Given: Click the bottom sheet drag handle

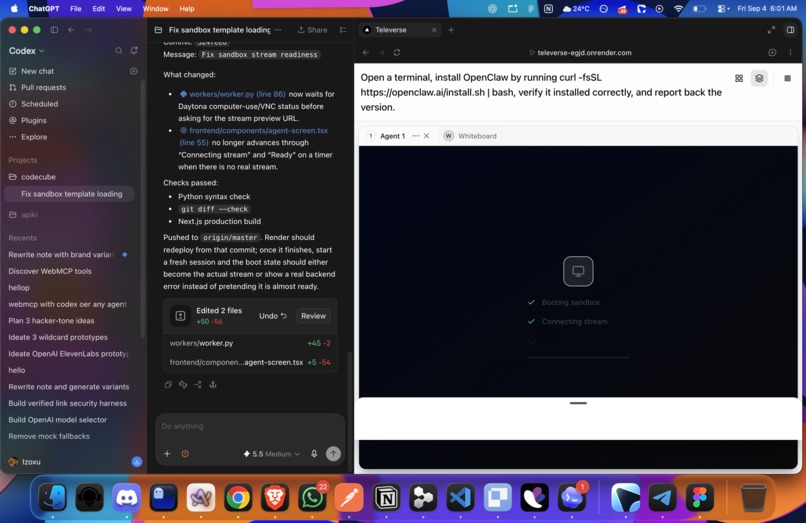Looking at the screenshot, I should coord(578,403).
